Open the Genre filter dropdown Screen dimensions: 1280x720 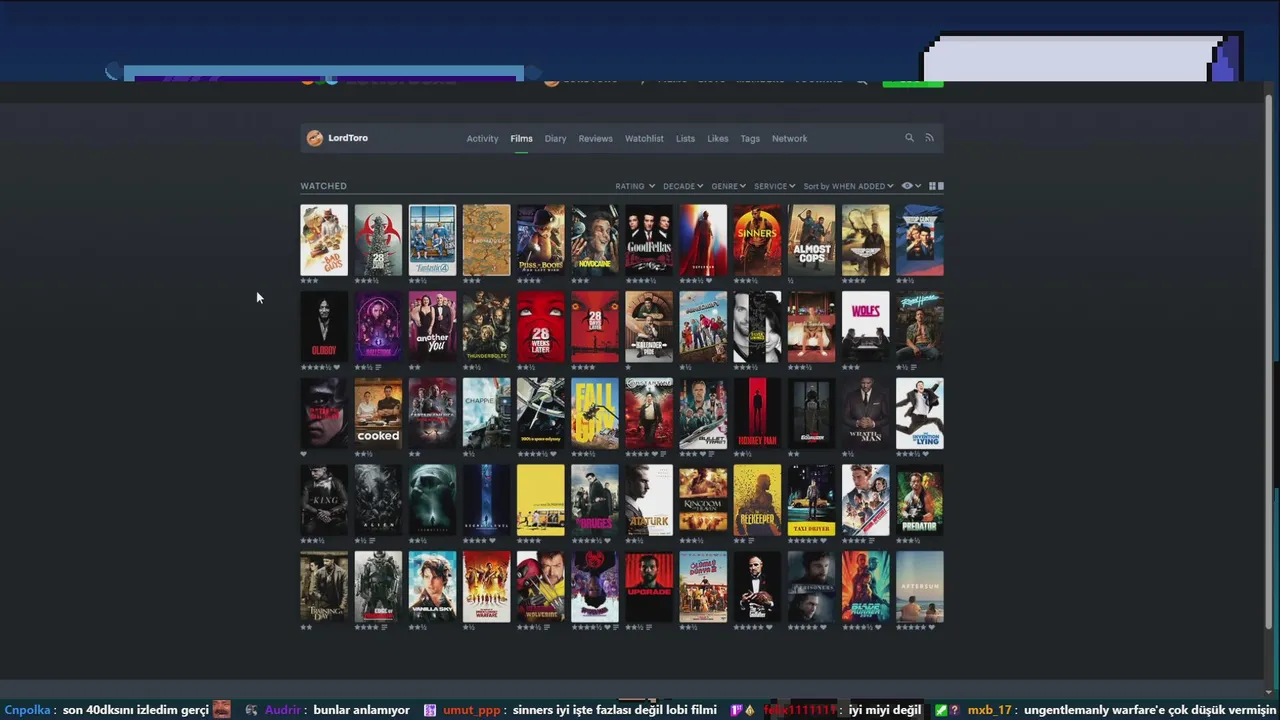(728, 186)
